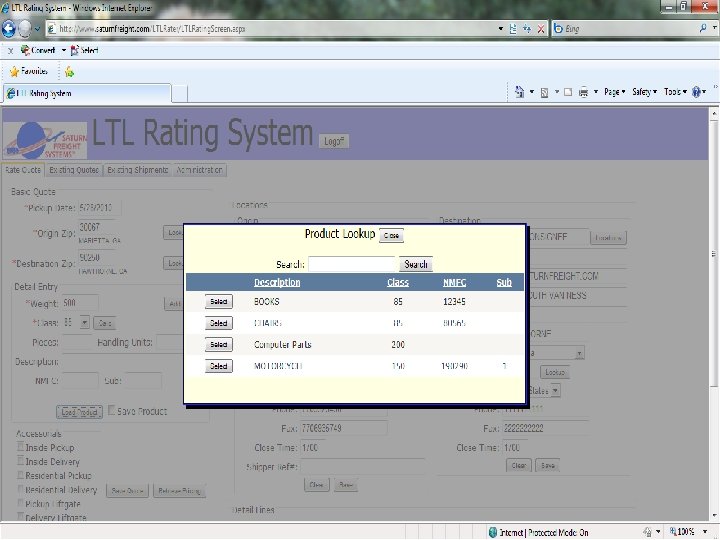Click the Print icon in command bar
This screenshot has width=720, height=540.
pos(584,92)
